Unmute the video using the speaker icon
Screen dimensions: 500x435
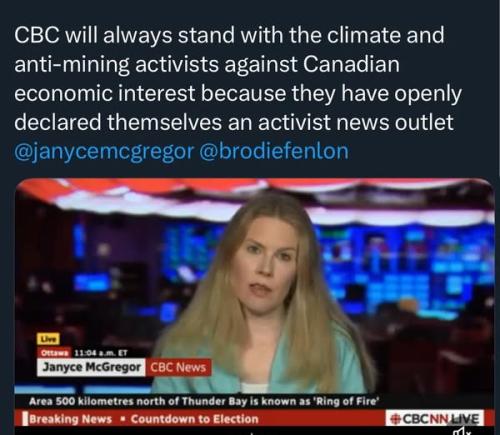463,431
